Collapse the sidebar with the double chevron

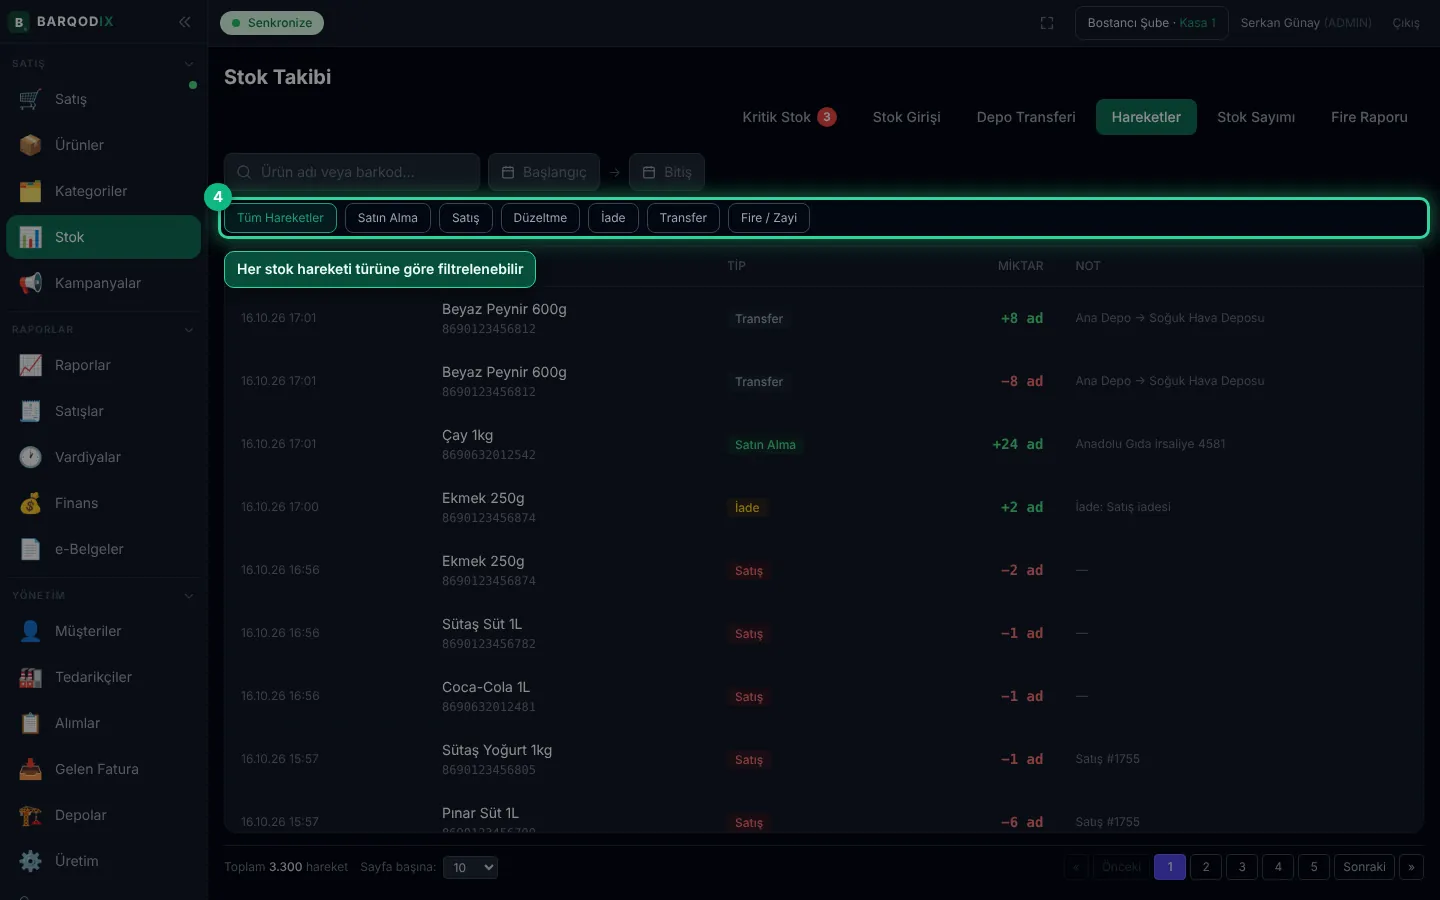pos(185,22)
